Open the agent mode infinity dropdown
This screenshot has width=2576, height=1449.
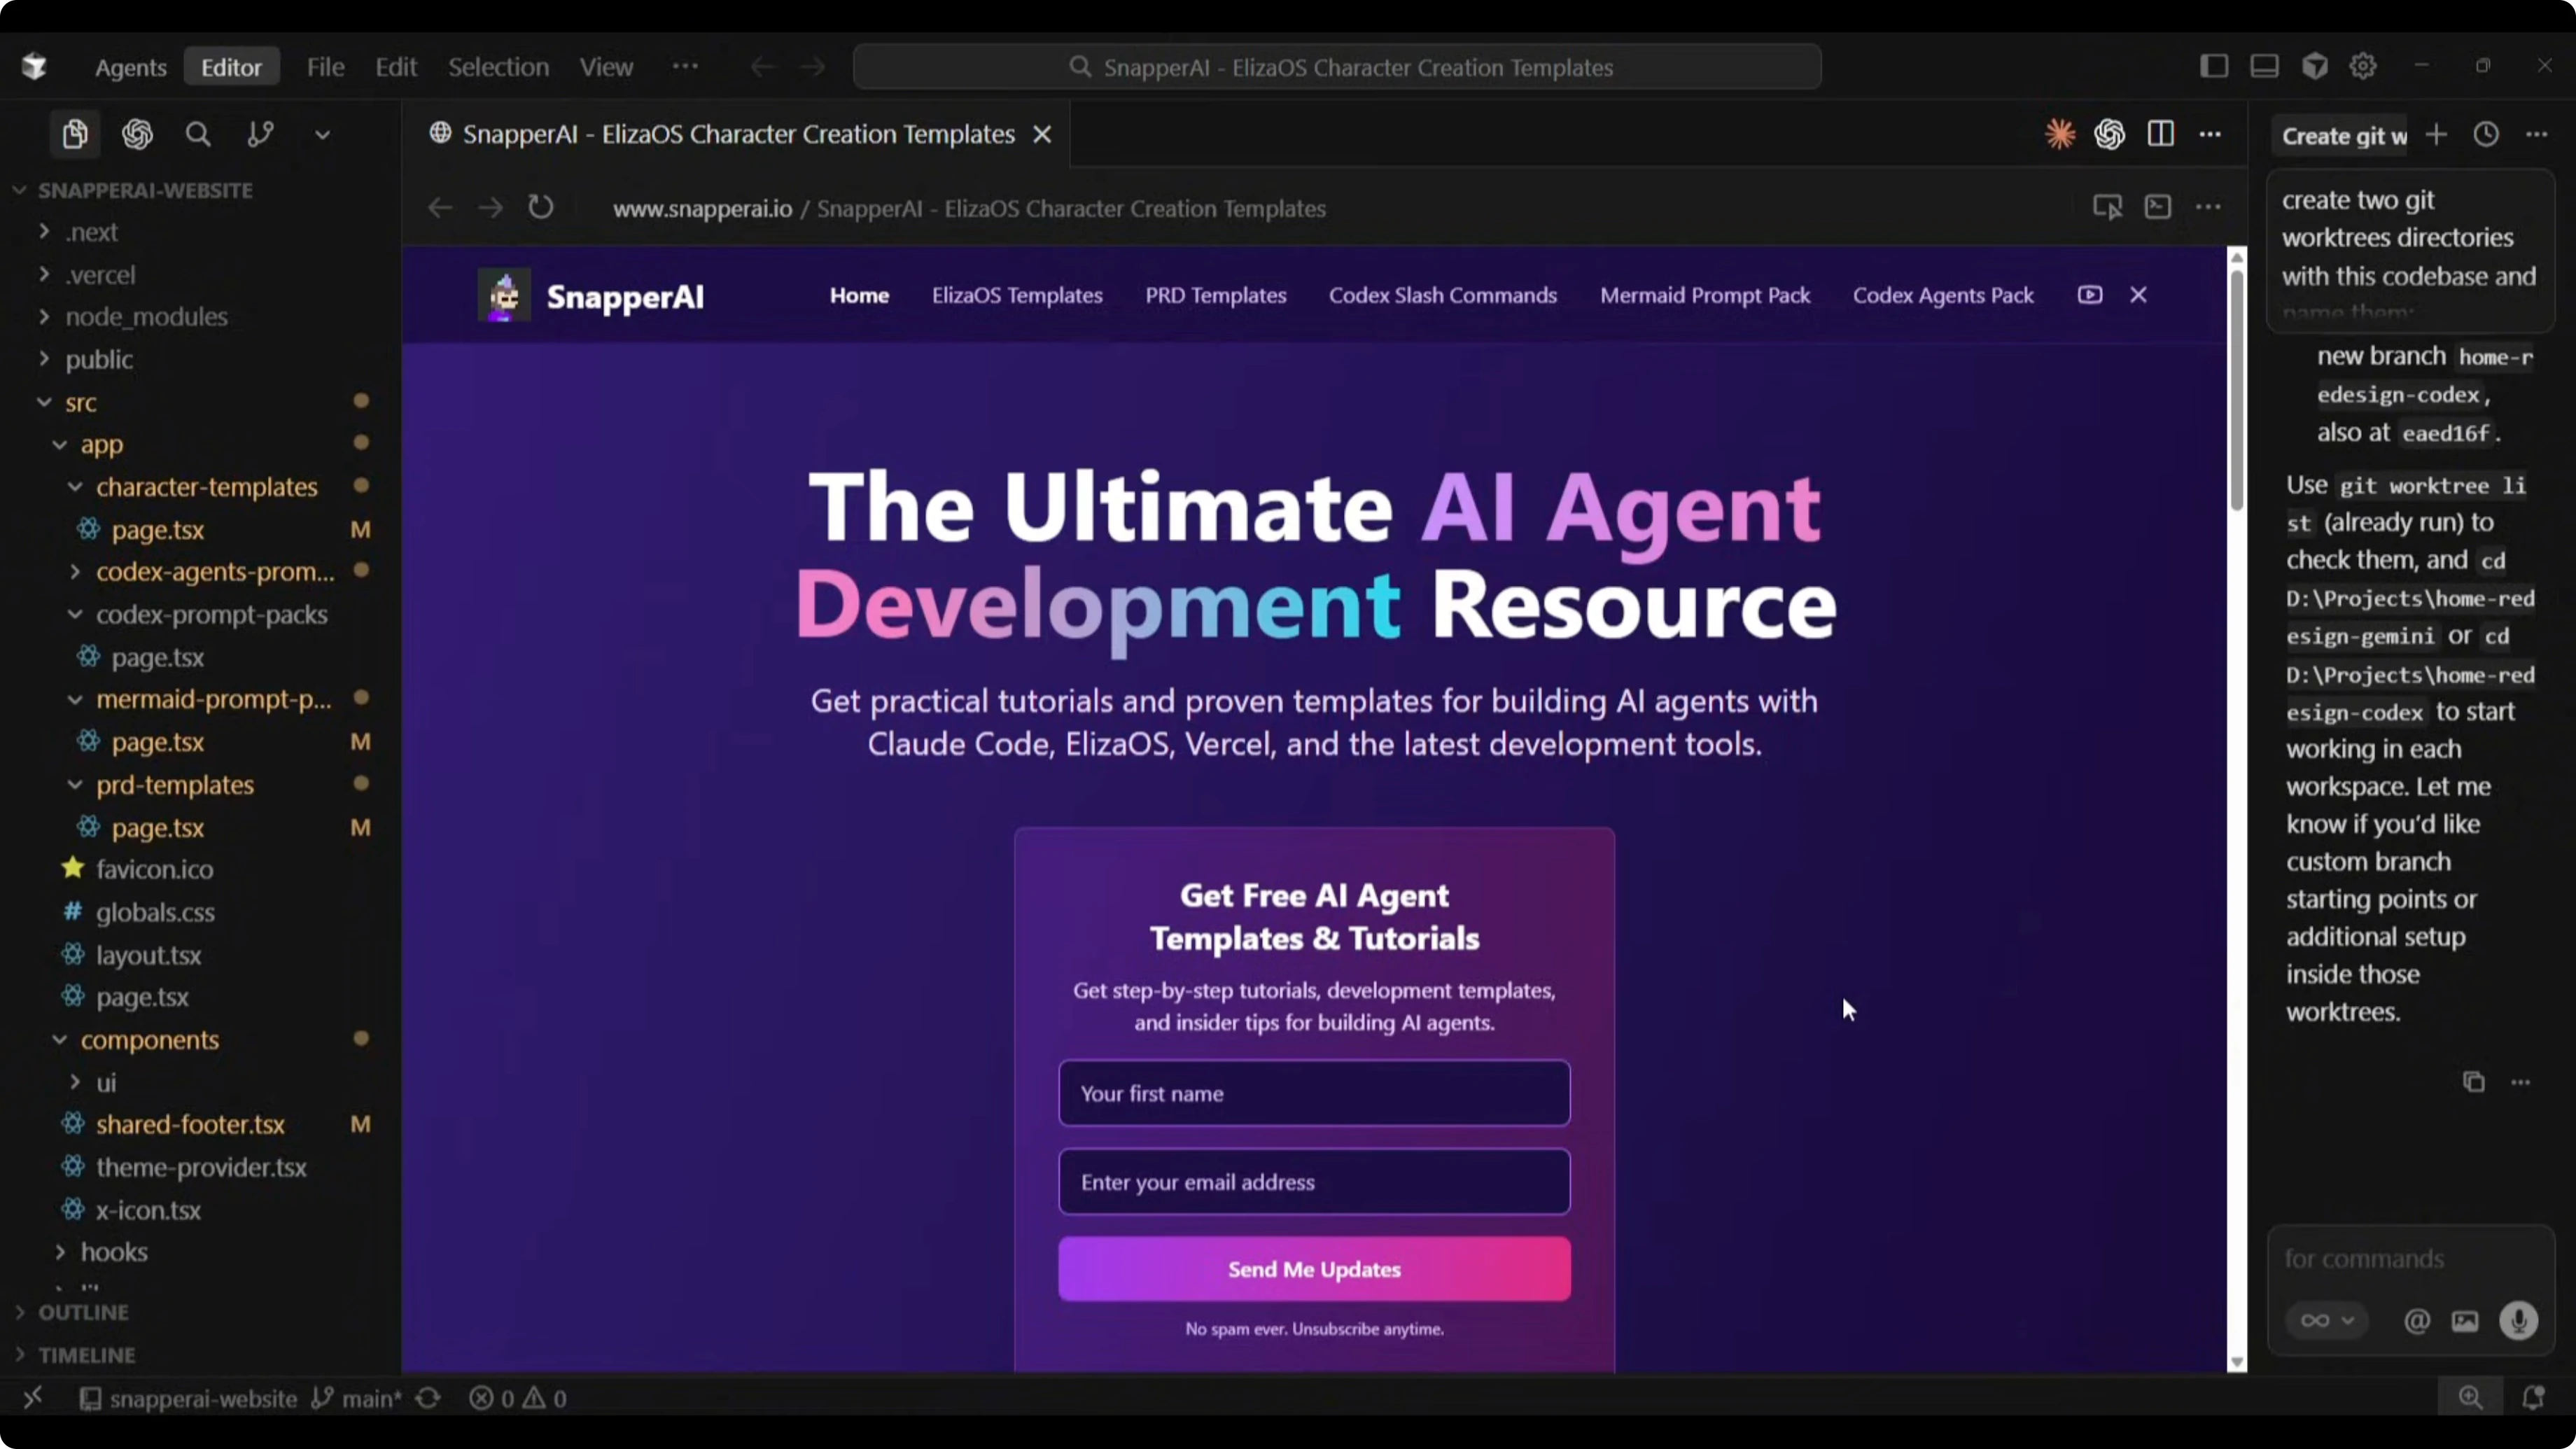(x=2325, y=1321)
